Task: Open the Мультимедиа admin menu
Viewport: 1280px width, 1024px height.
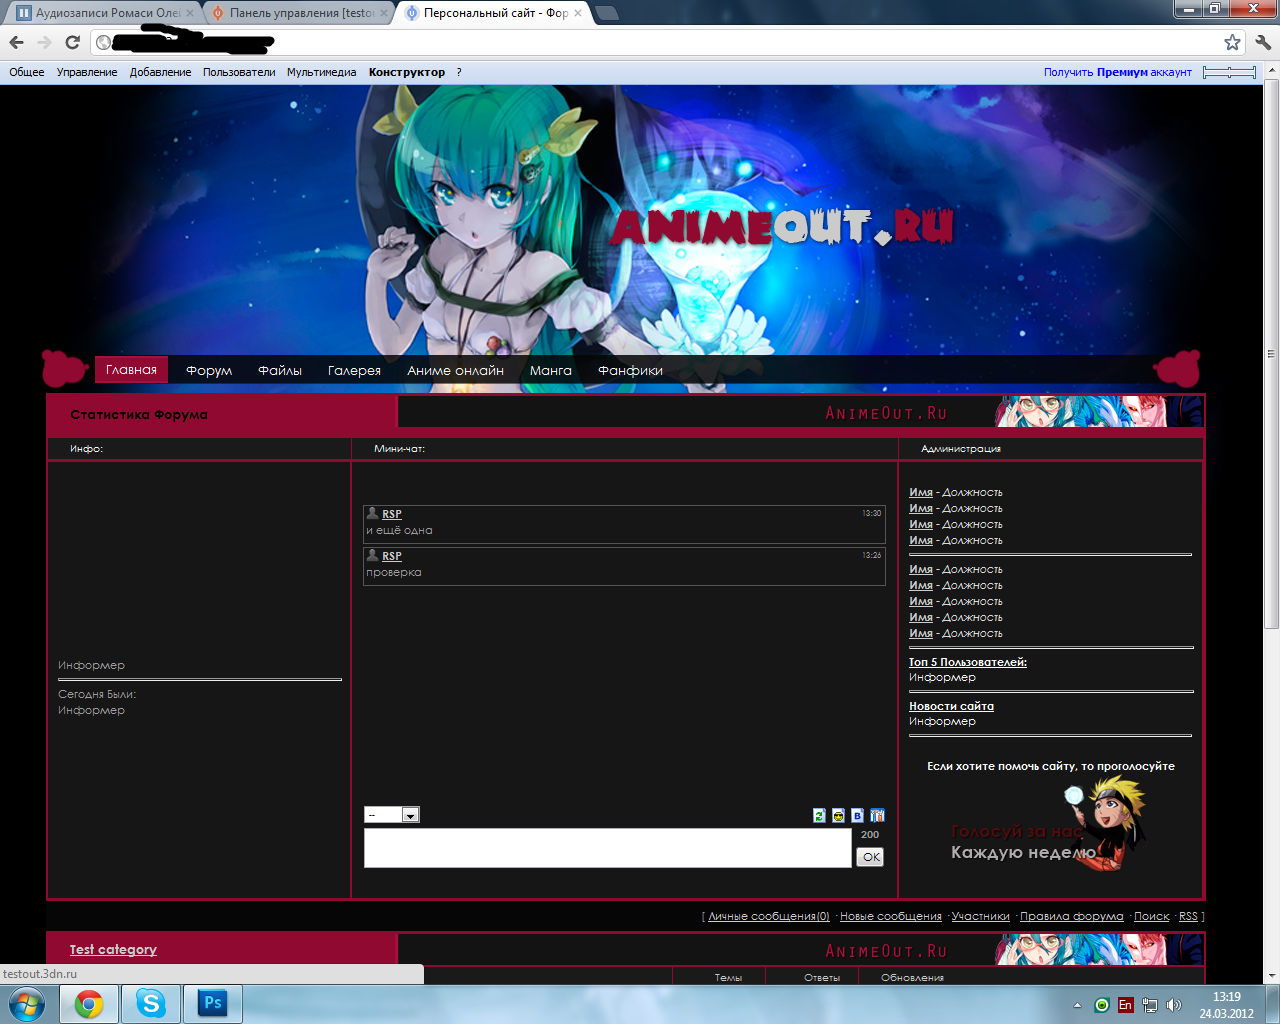Action: 321,72
